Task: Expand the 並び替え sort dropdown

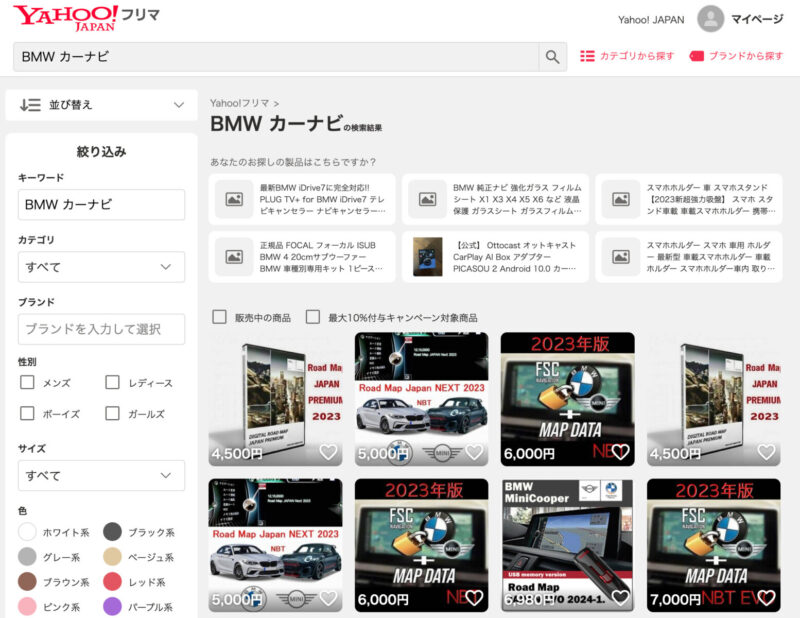Action: click(102, 105)
